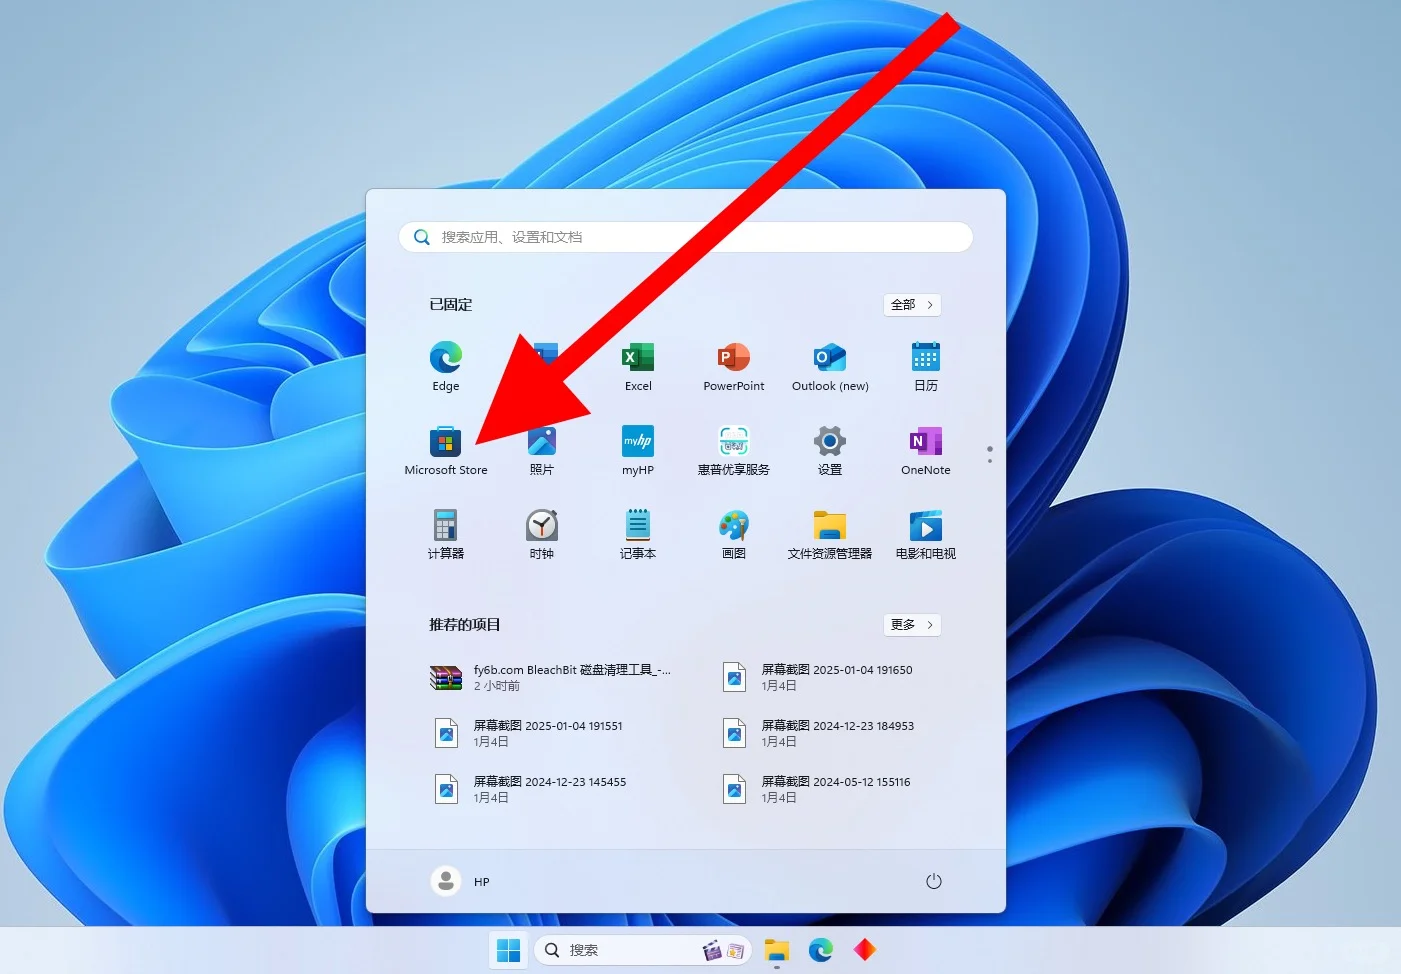Open the myHP app

pyautogui.click(x=638, y=451)
